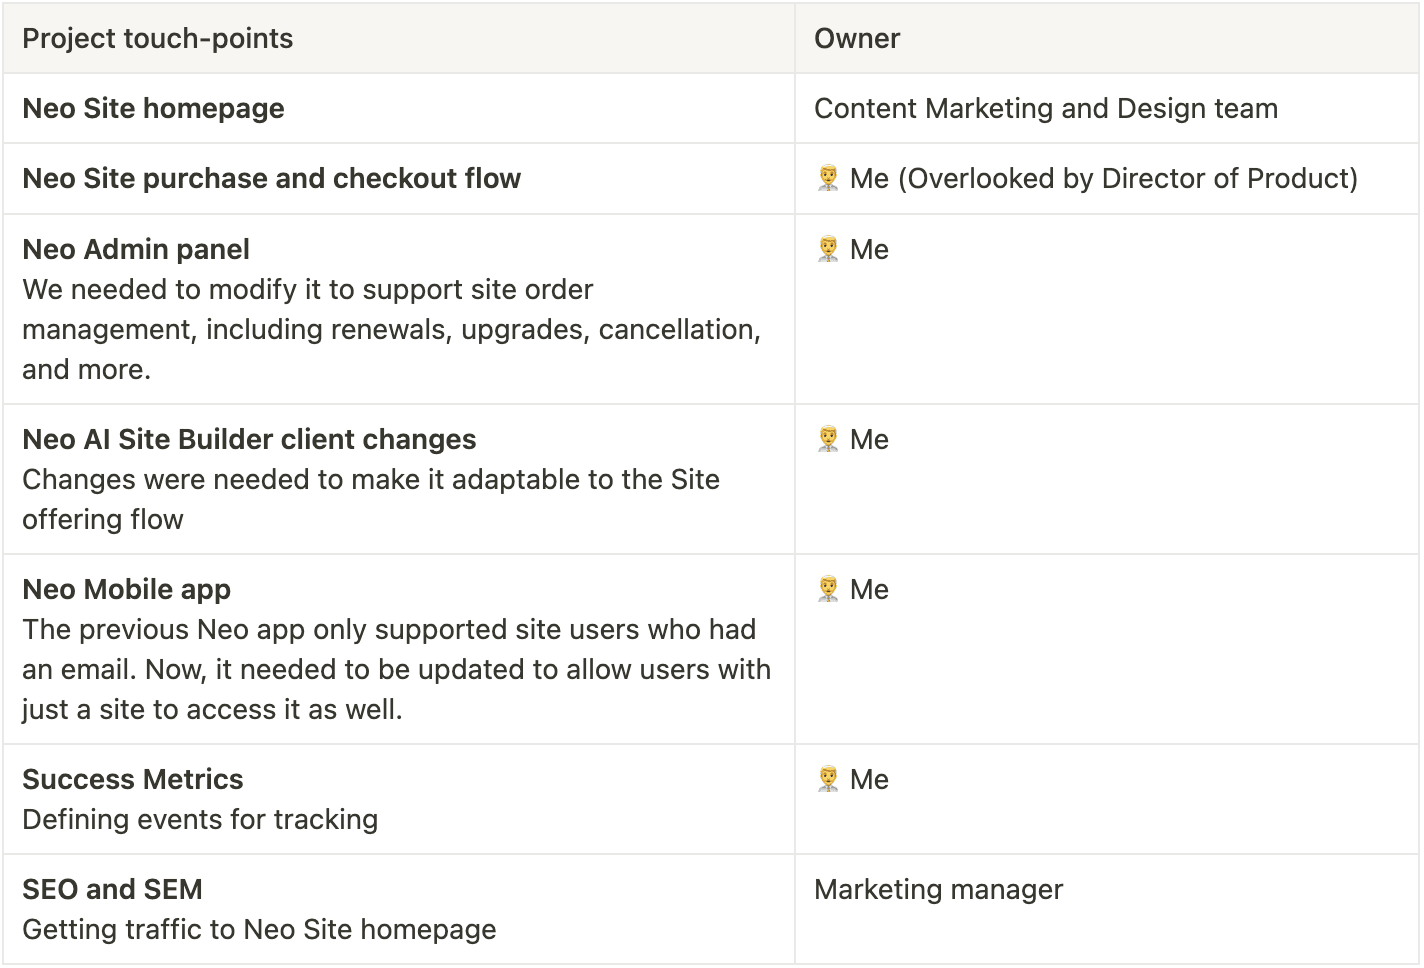This screenshot has height=968, width=1424.
Task: Click the person emoji in the Mobile app row
Action: (828, 589)
